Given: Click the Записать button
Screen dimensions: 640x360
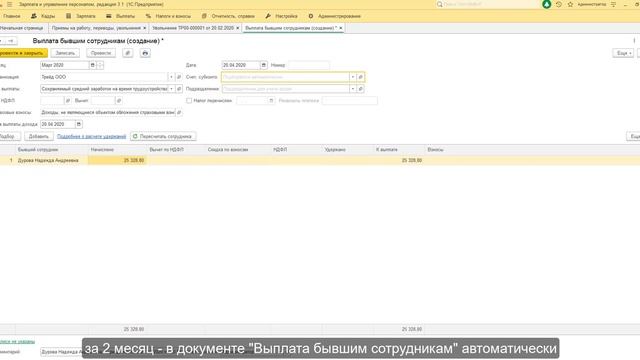Looking at the screenshot, I should click(x=65, y=53).
